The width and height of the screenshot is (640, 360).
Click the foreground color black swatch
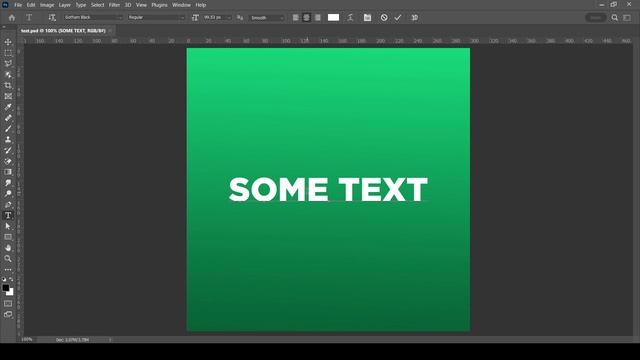(6, 288)
